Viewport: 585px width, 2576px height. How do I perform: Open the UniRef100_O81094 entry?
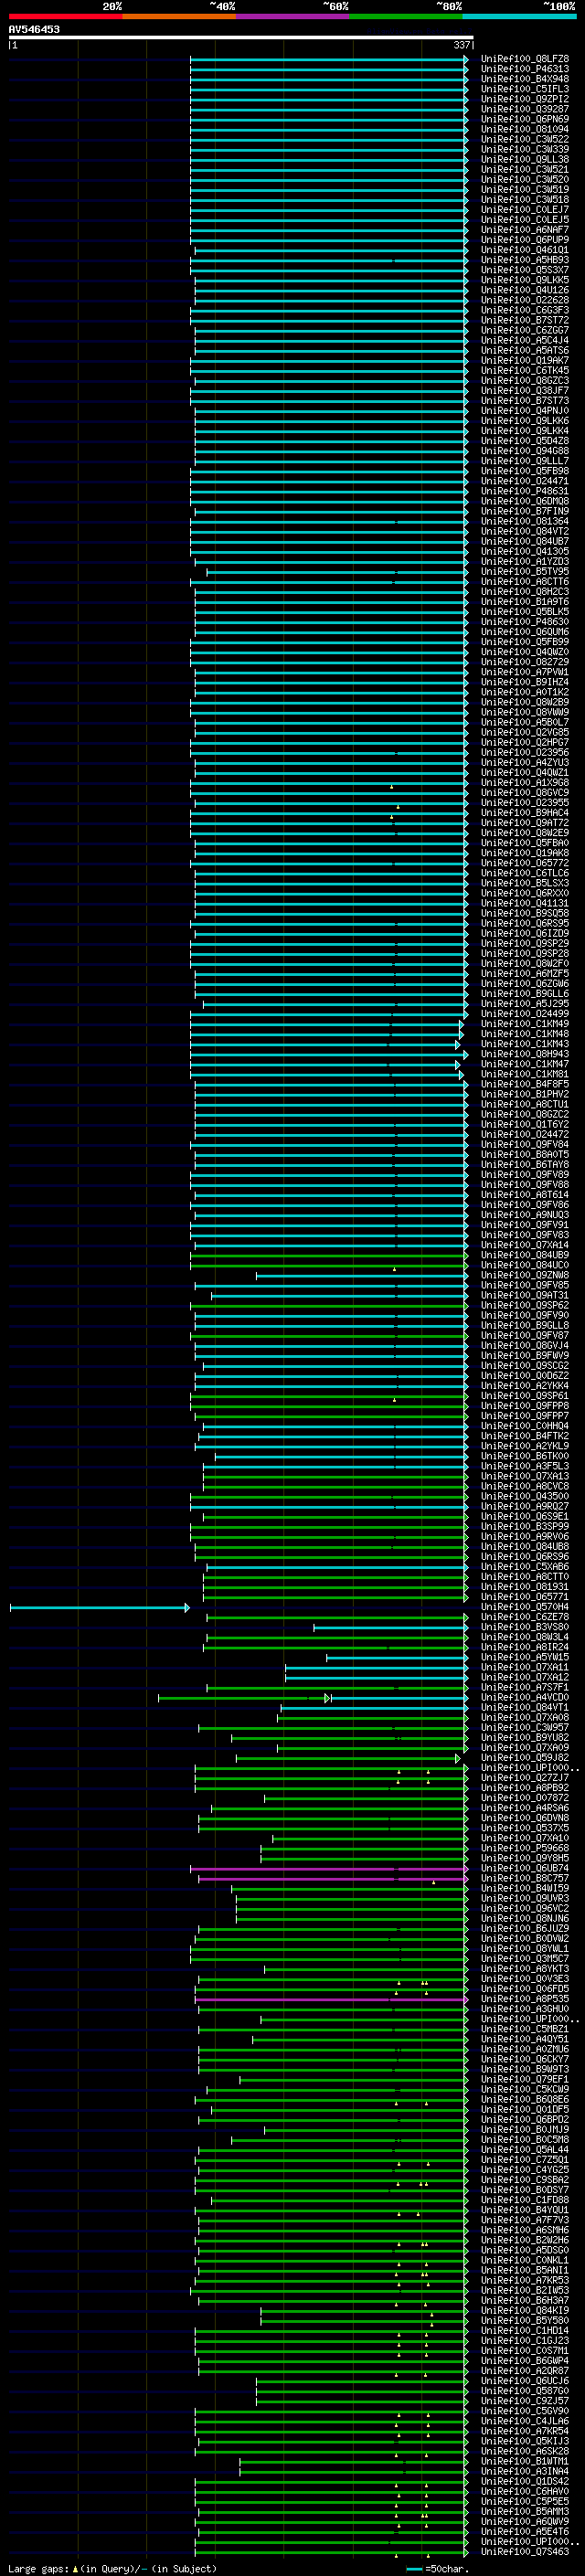point(525,129)
